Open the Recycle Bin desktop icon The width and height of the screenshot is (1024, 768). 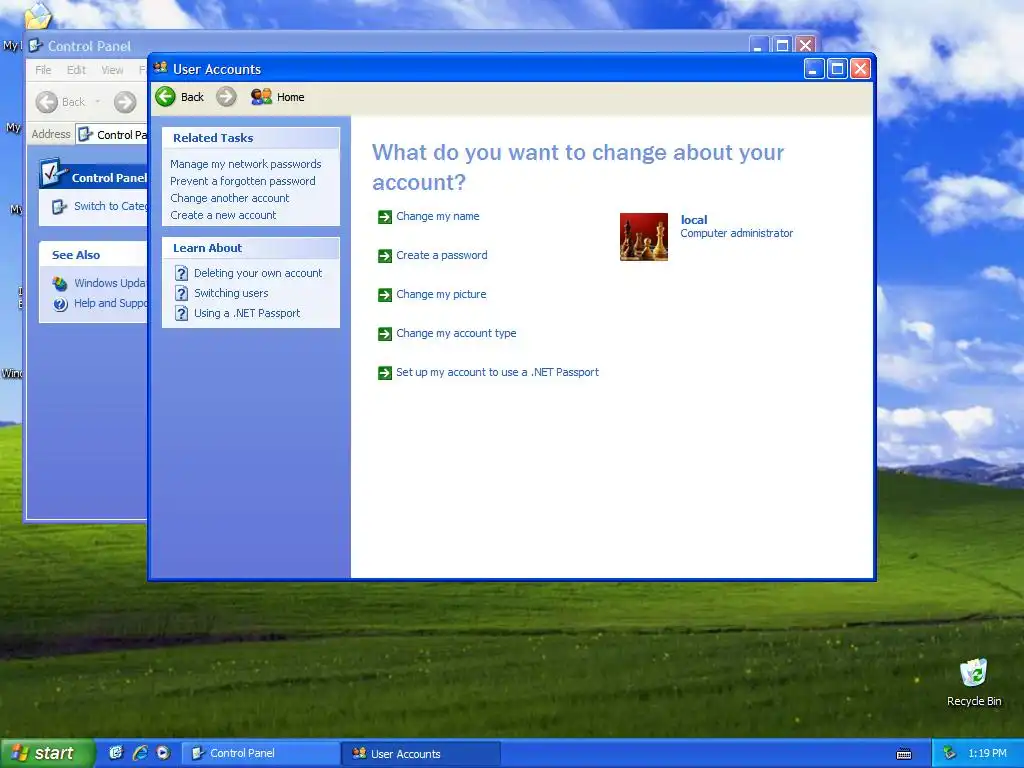[974, 682]
